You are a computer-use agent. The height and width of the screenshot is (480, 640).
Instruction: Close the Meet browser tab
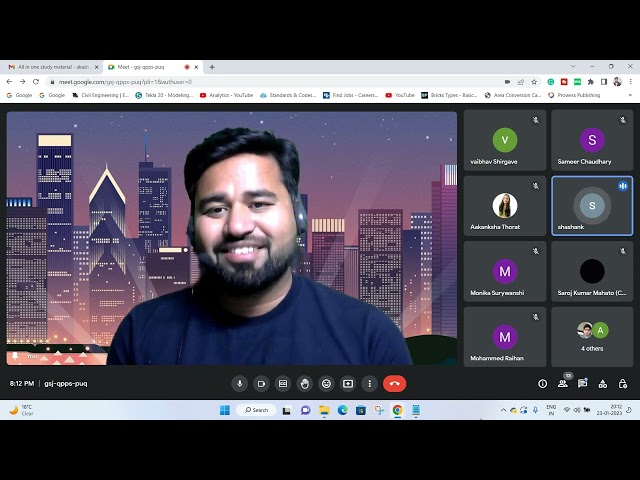tap(196, 67)
